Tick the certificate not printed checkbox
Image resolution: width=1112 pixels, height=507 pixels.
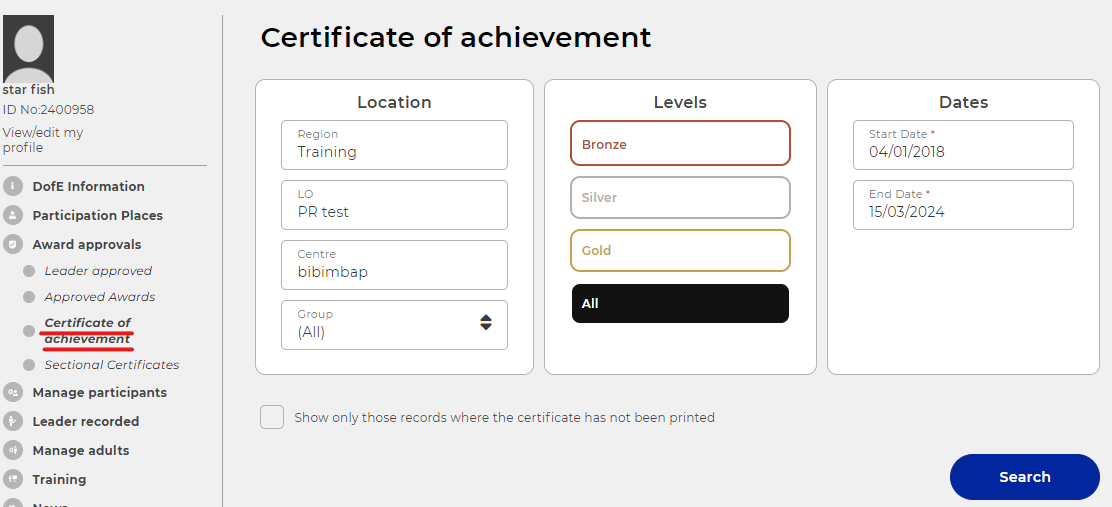272,417
